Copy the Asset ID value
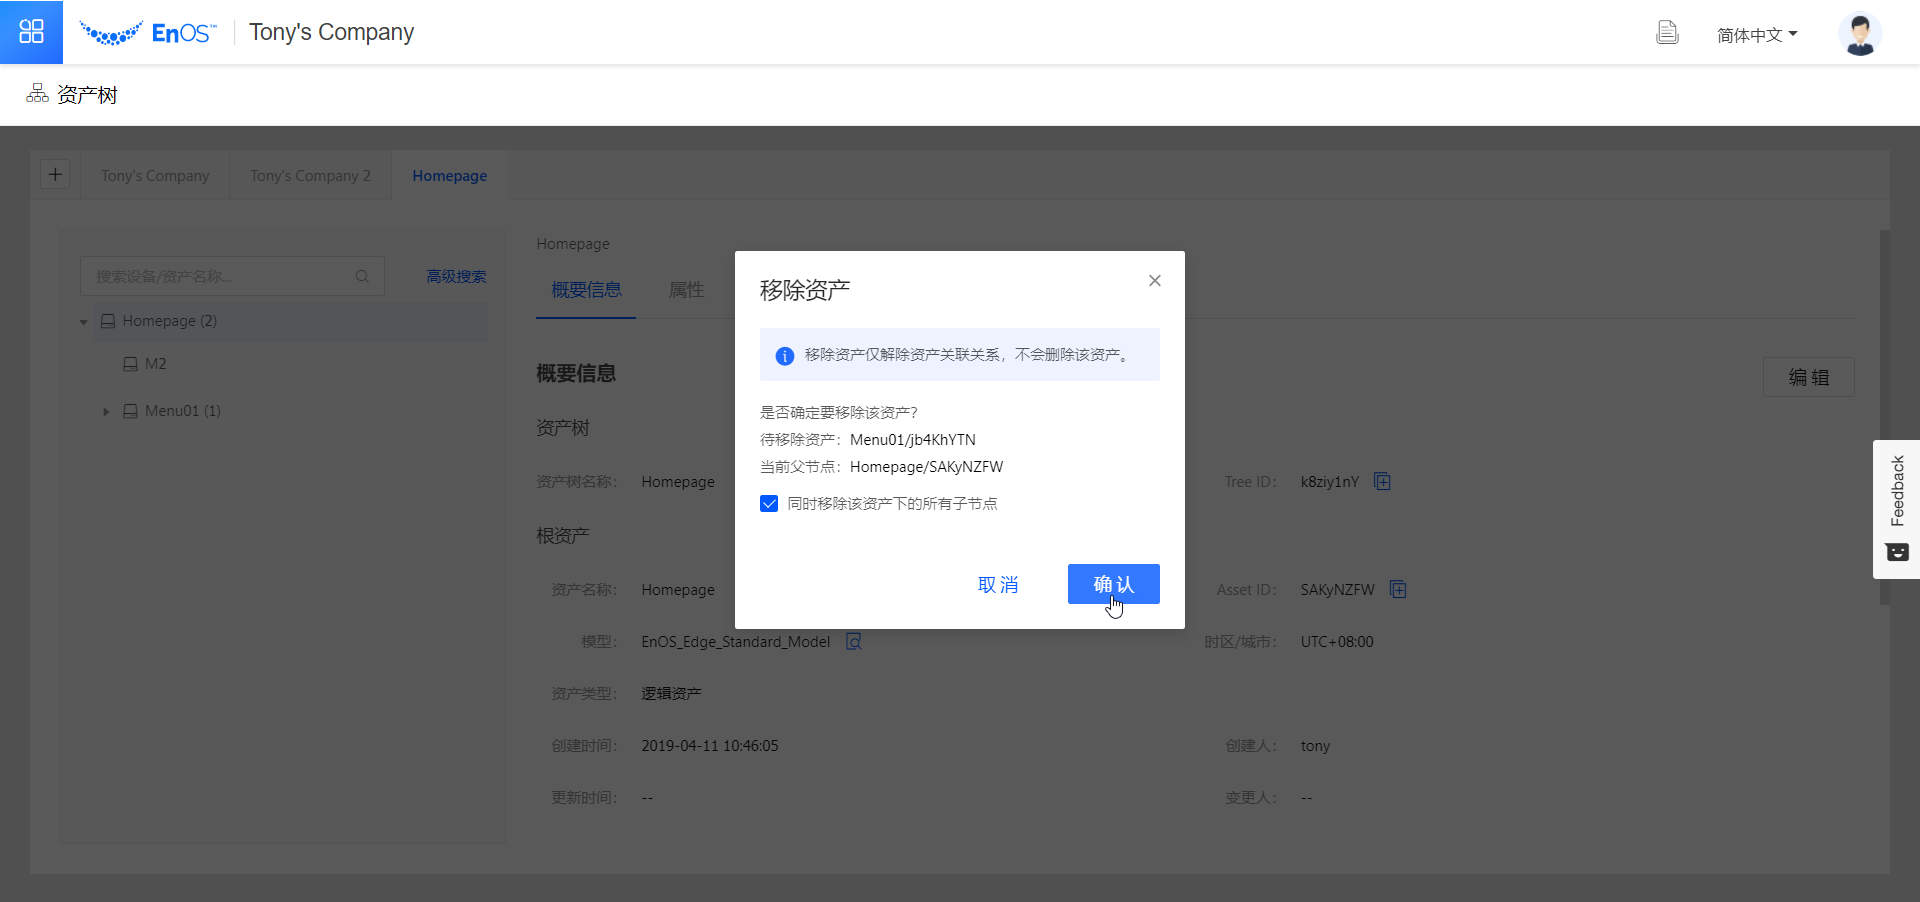Screen dimensions: 1920x902 (x=1398, y=590)
